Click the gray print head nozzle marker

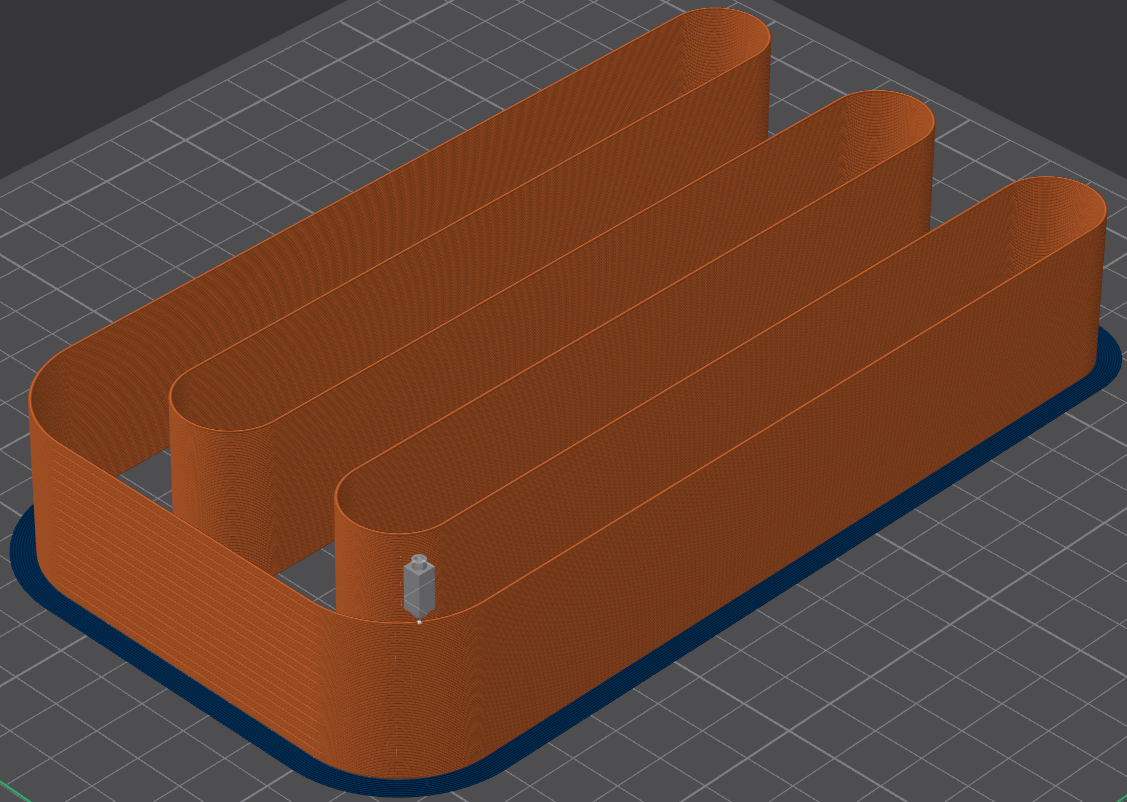[x=419, y=589]
